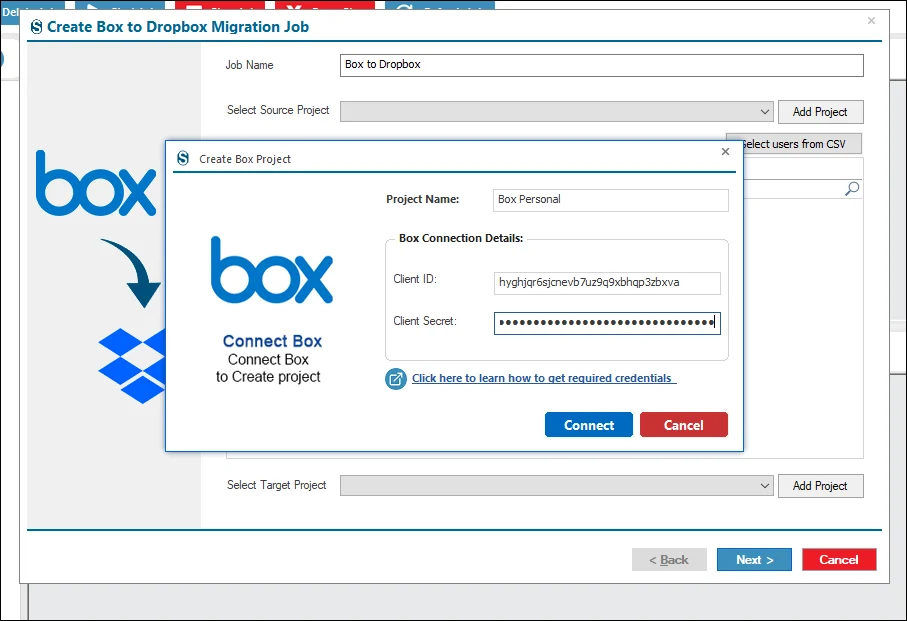Click the Box Connection Details label

point(460,238)
